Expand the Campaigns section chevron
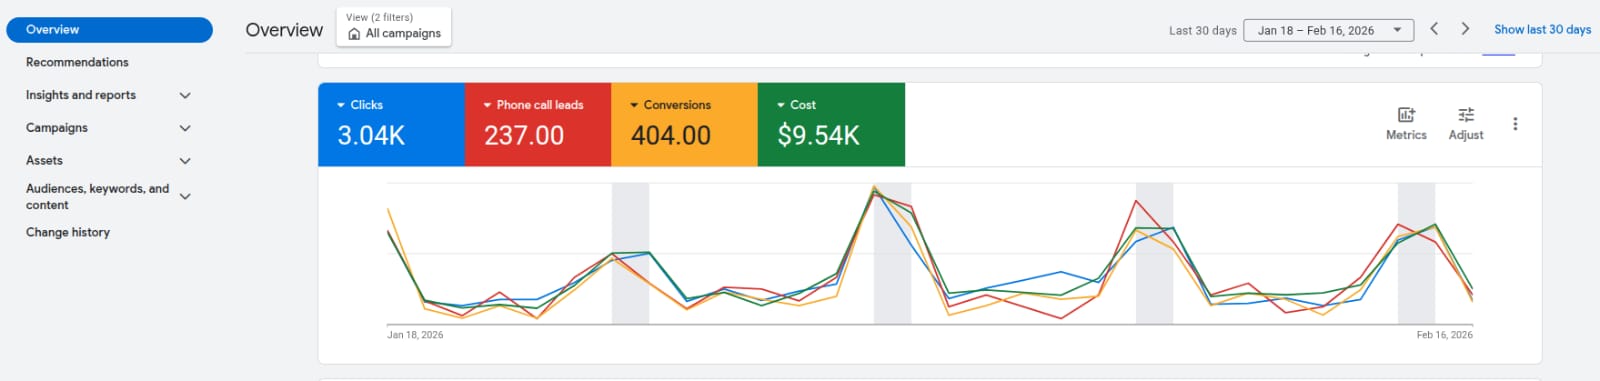Viewport: 1600px width, 381px height. coord(185,128)
